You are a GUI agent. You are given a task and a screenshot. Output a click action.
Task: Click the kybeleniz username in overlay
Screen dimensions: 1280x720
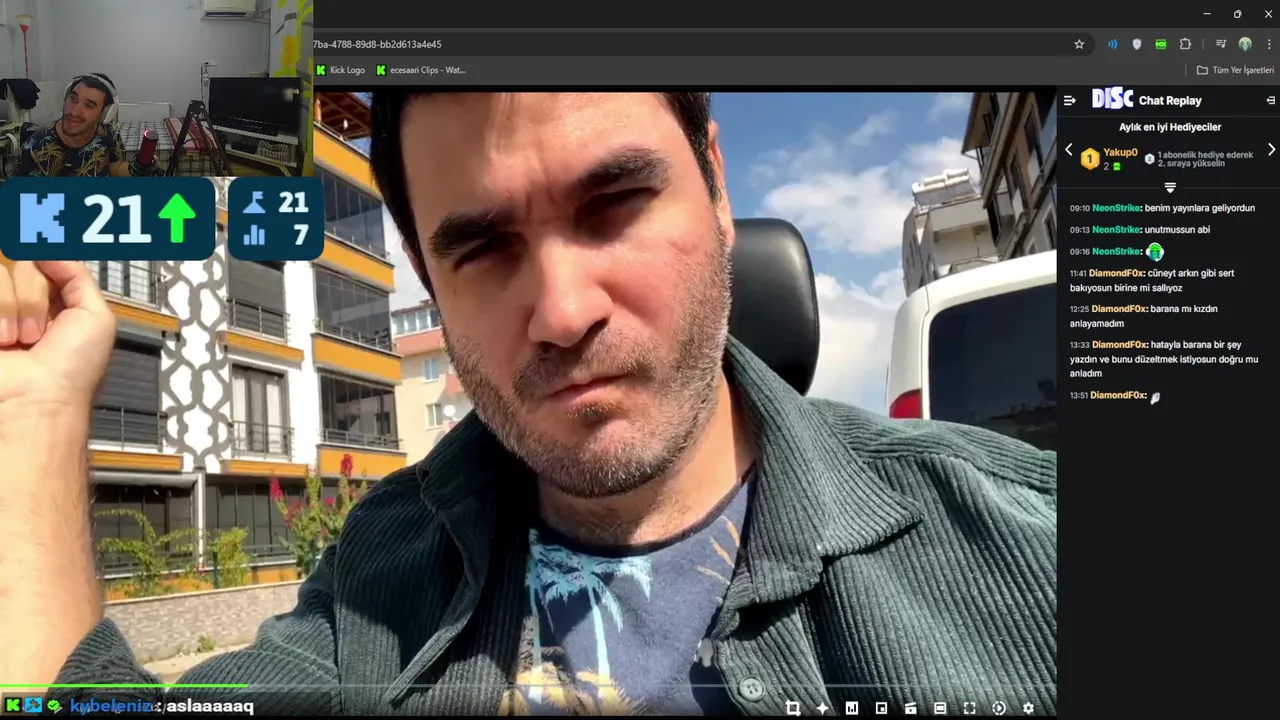[113, 706]
